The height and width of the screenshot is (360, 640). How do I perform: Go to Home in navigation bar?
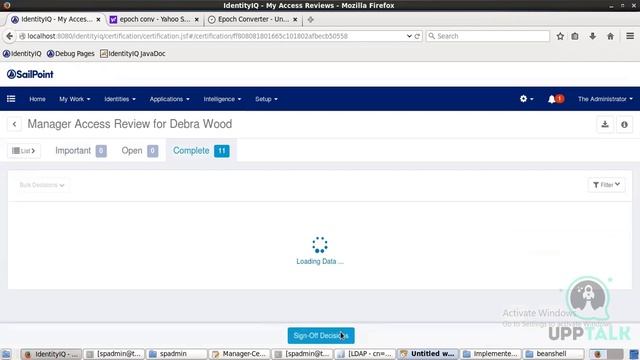tap(37, 99)
